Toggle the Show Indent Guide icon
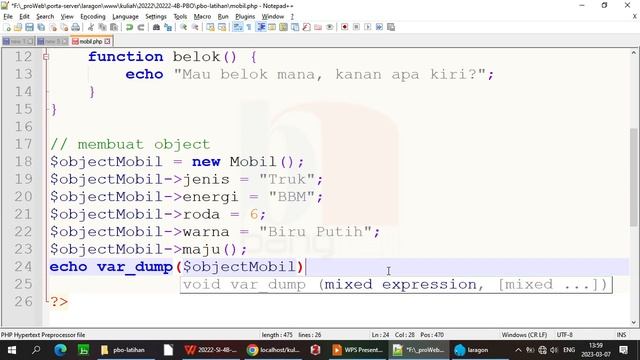 click(260, 27)
